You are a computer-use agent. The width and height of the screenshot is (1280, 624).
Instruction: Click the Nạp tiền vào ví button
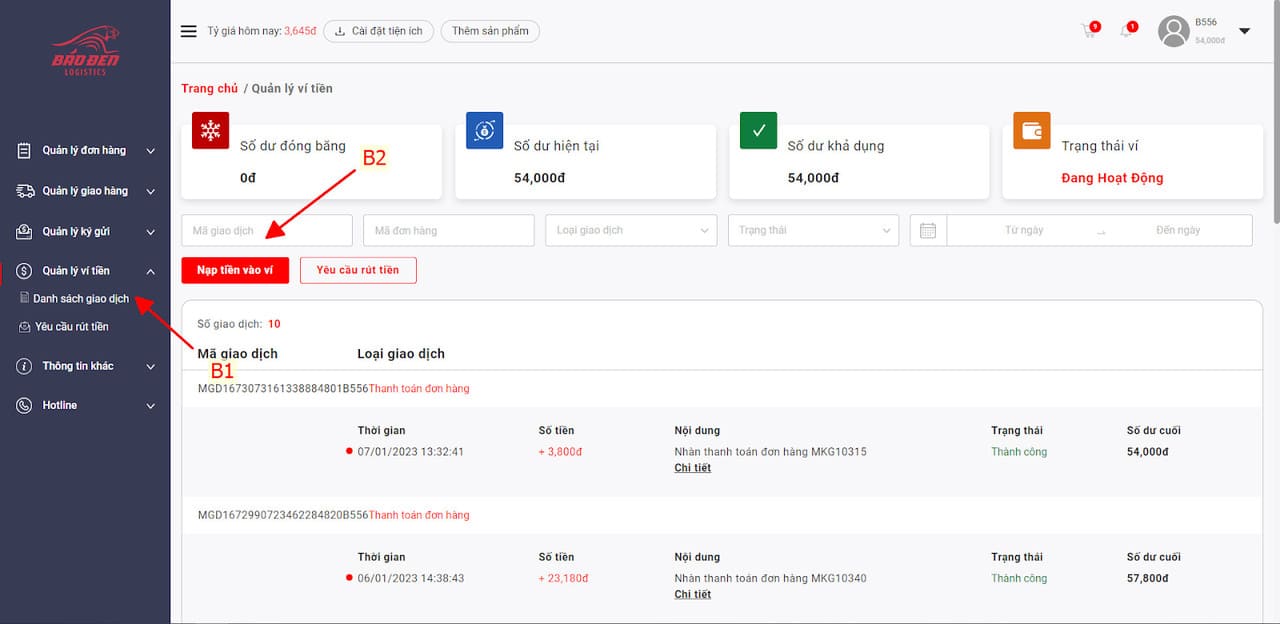235,270
